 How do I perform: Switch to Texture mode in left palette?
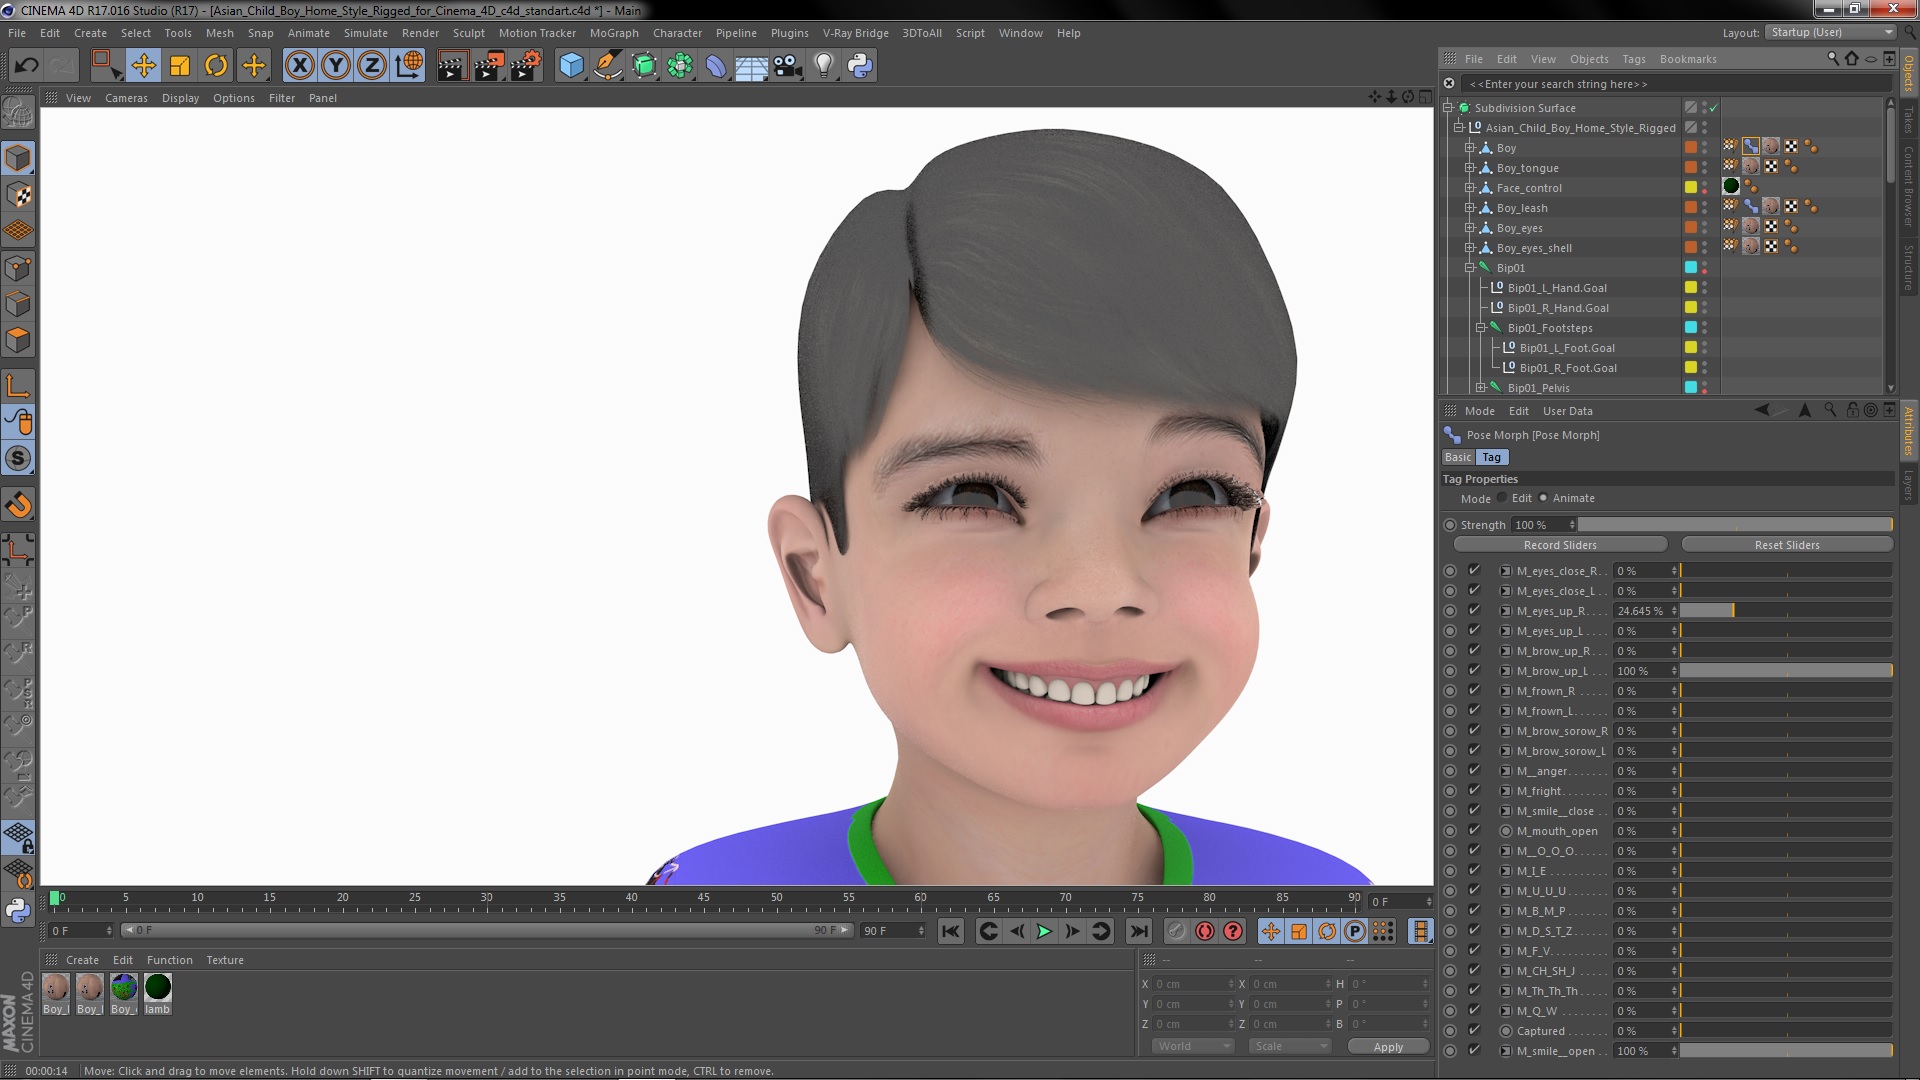(x=18, y=195)
